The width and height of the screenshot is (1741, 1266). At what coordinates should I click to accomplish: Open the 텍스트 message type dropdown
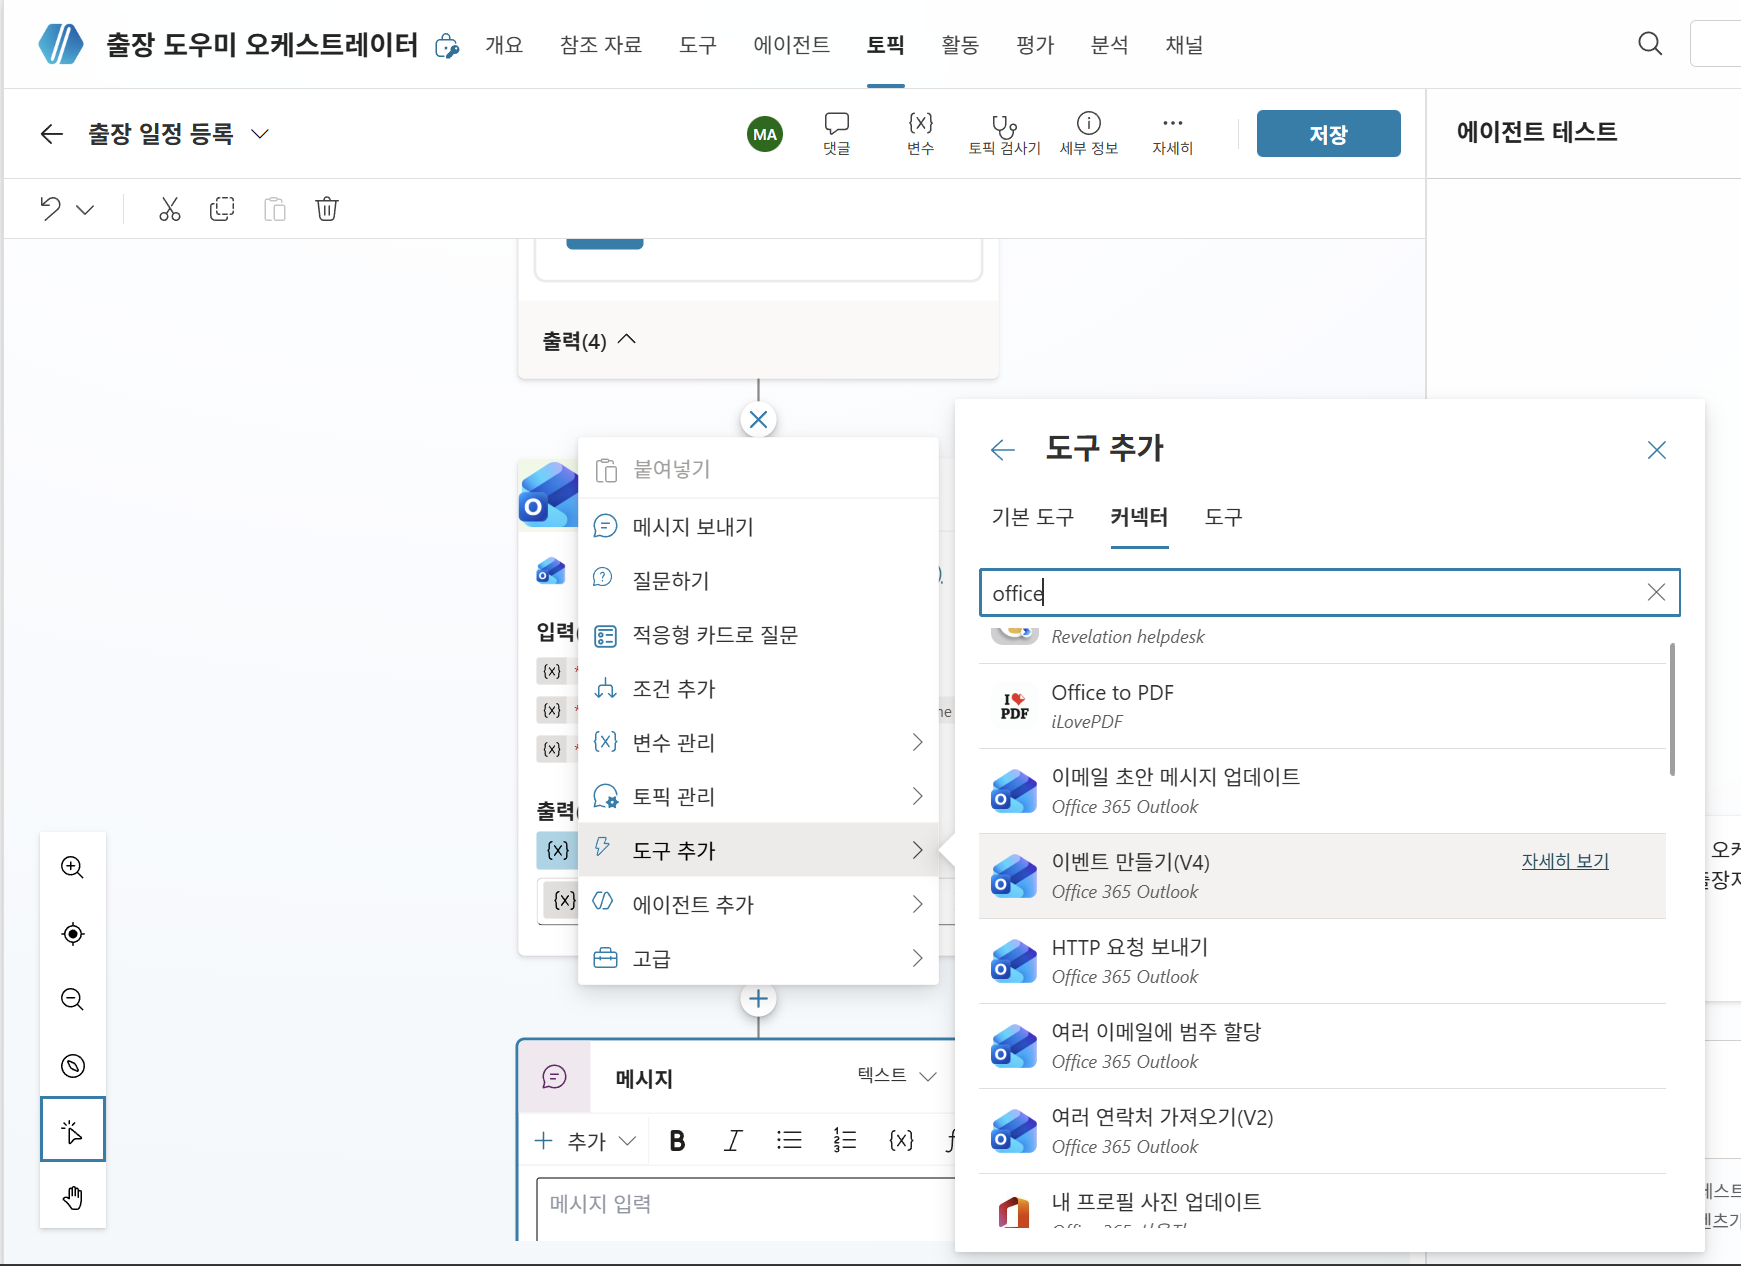pyautogui.click(x=897, y=1076)
